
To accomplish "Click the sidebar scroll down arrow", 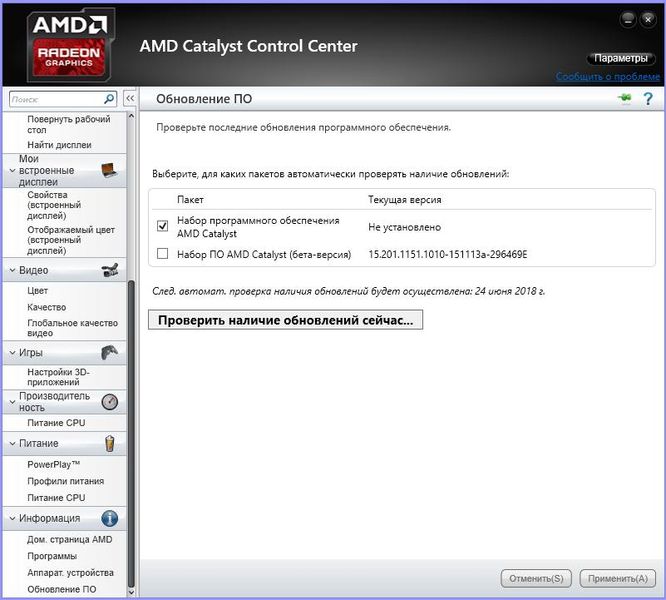I will (x=131, y=592).
